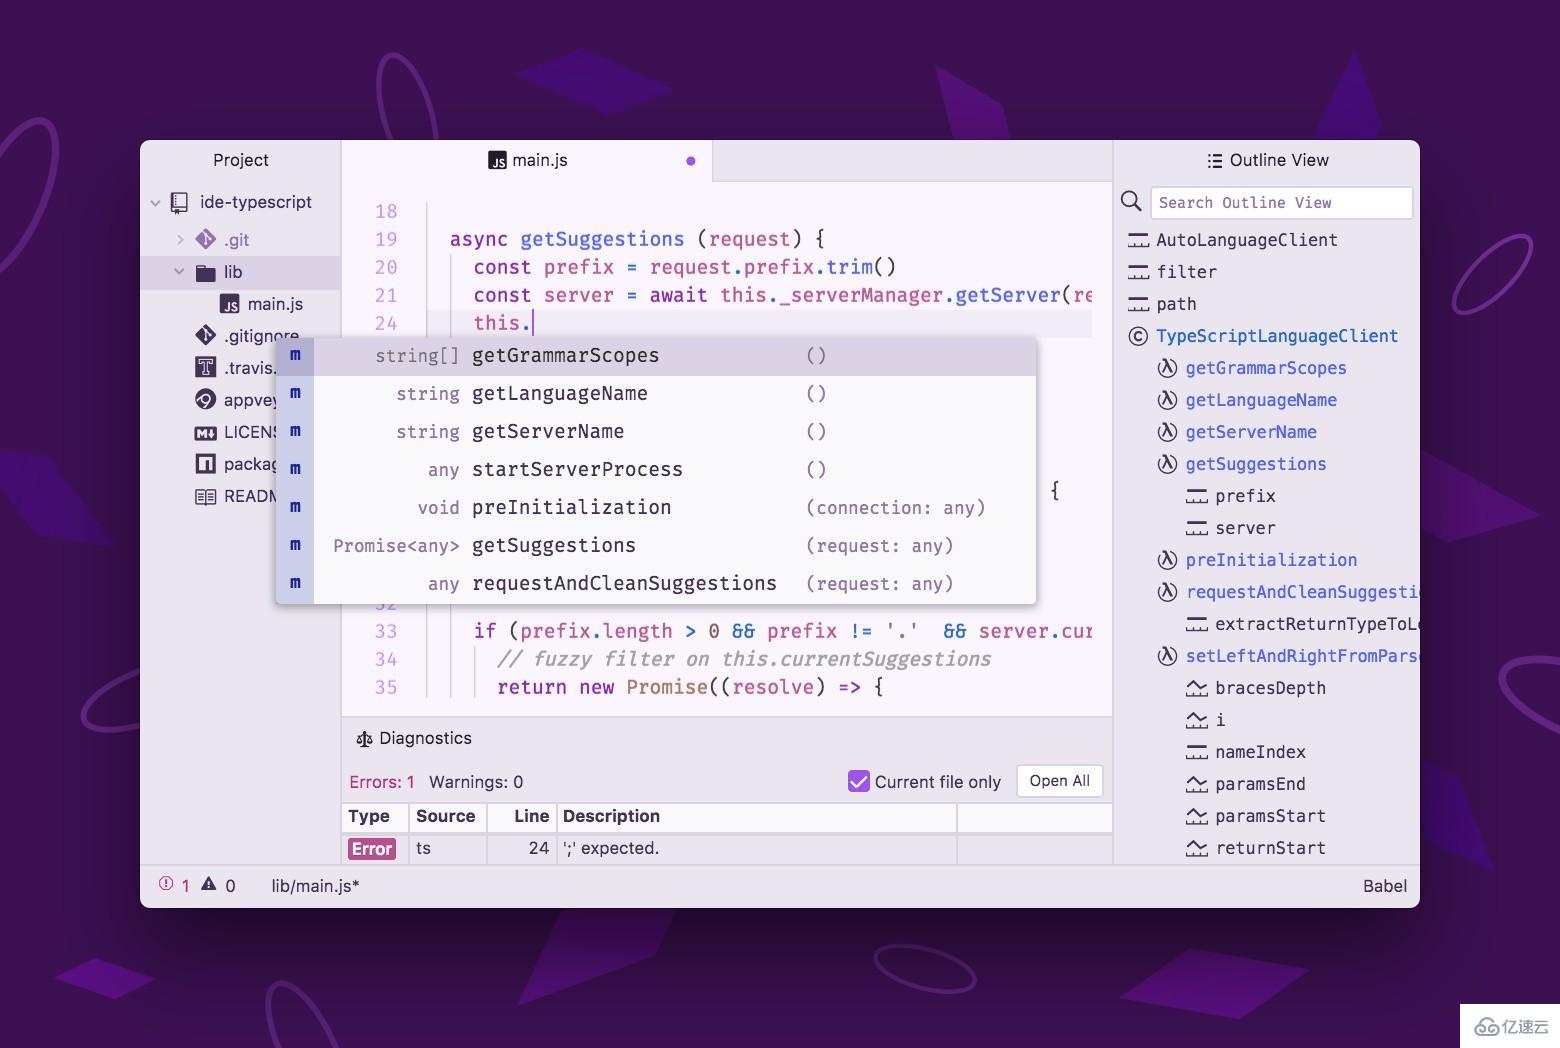Collapse the lib folder chevron
1560x1048 pixels.
click(x=179, y=271)
